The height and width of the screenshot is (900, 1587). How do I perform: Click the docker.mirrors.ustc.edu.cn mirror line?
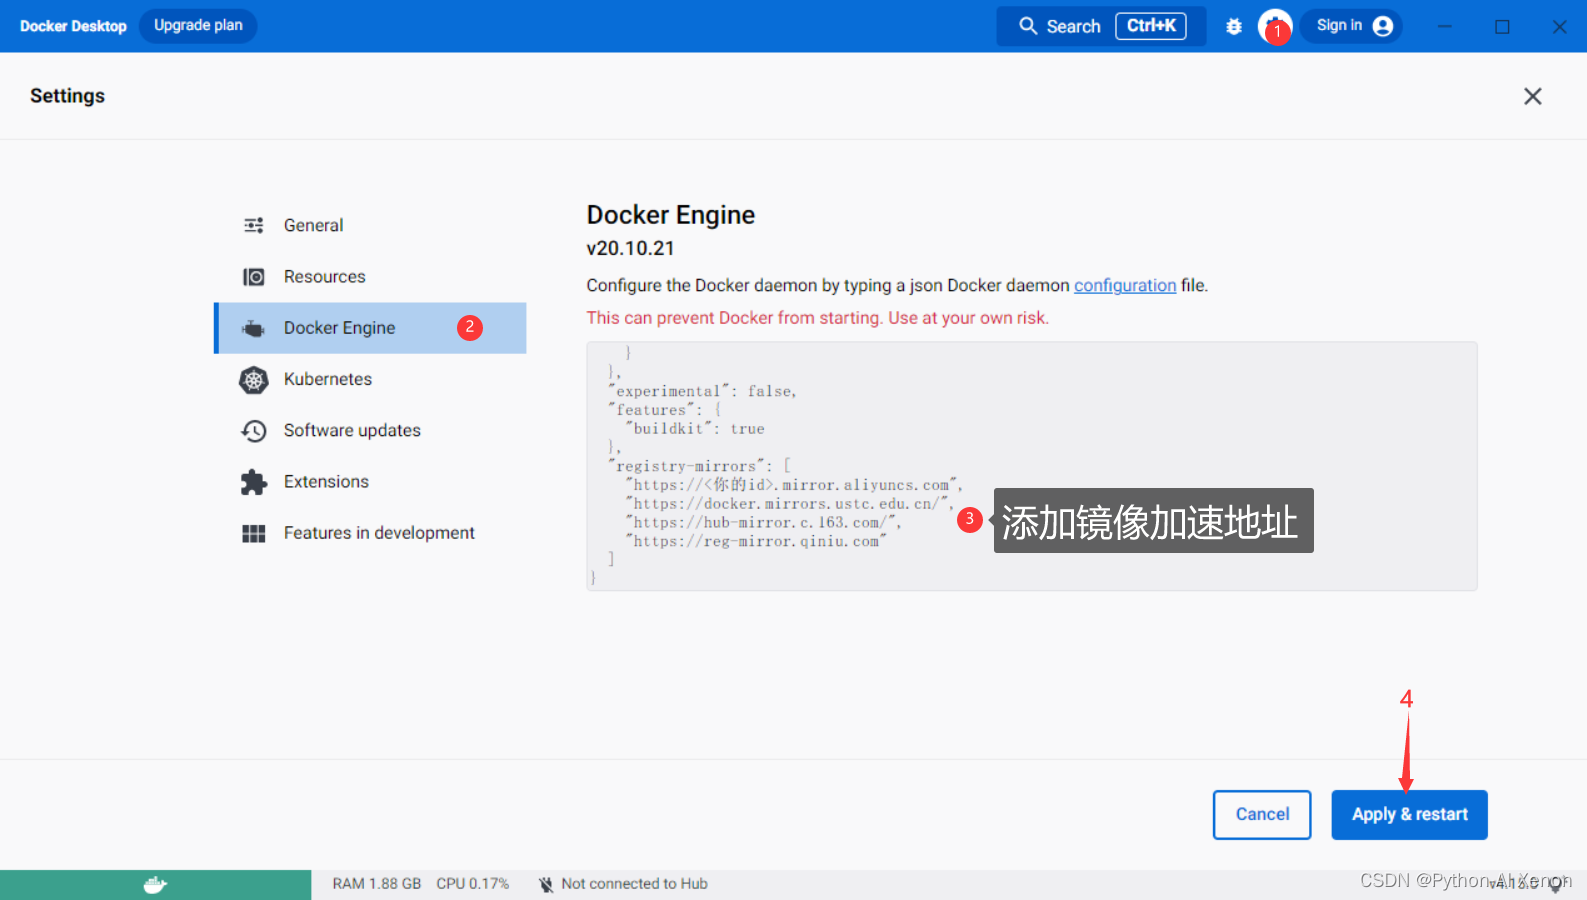pyautogui.click(x=789, y=504)
